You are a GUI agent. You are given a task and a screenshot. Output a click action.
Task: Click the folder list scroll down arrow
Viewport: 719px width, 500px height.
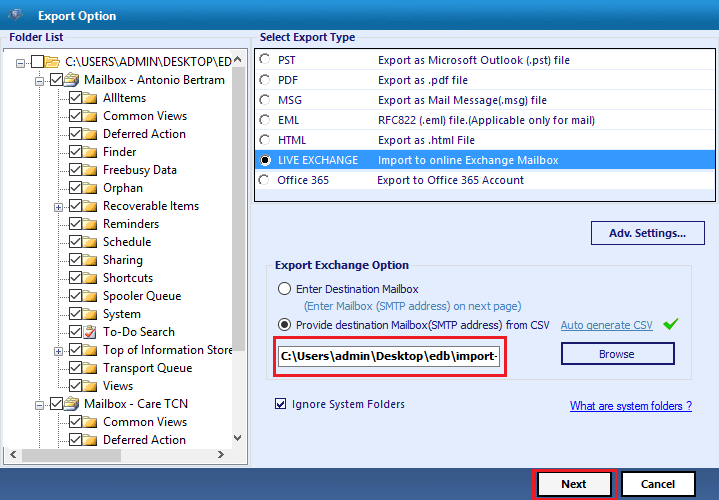tap(238, 438)
